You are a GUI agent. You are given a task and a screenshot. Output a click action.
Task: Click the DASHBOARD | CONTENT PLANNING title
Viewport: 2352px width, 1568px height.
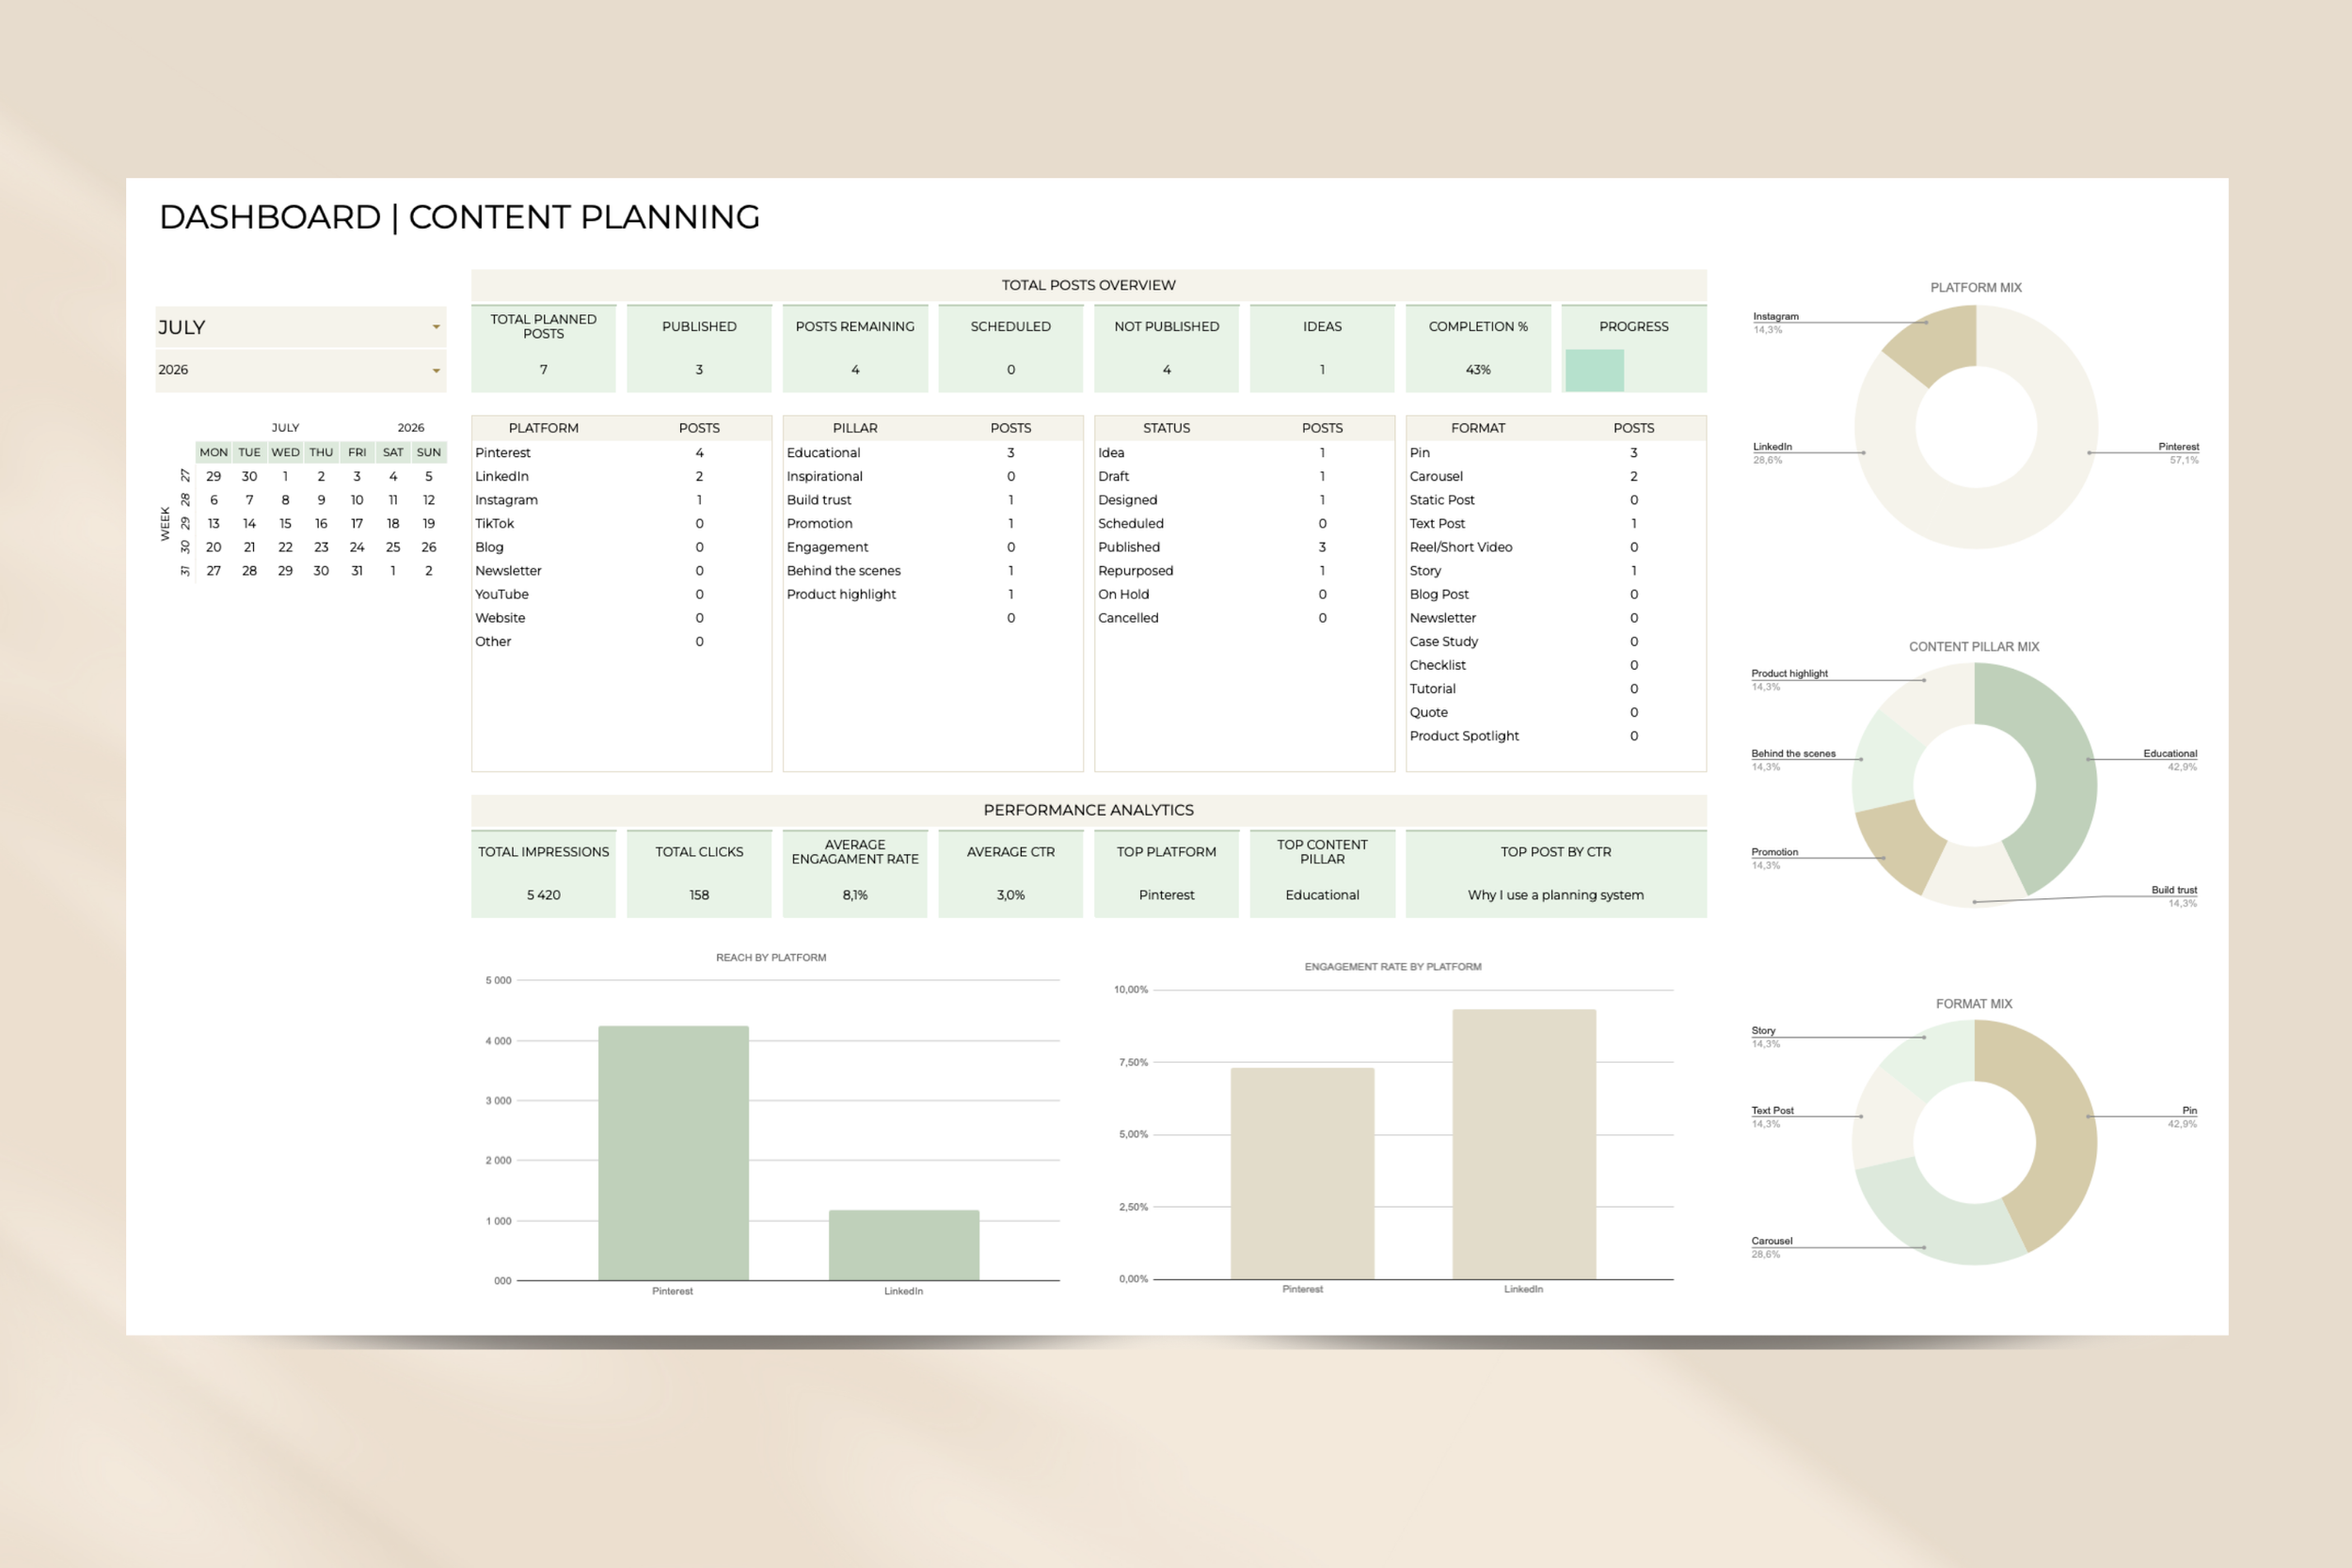(x=459, y=217)
